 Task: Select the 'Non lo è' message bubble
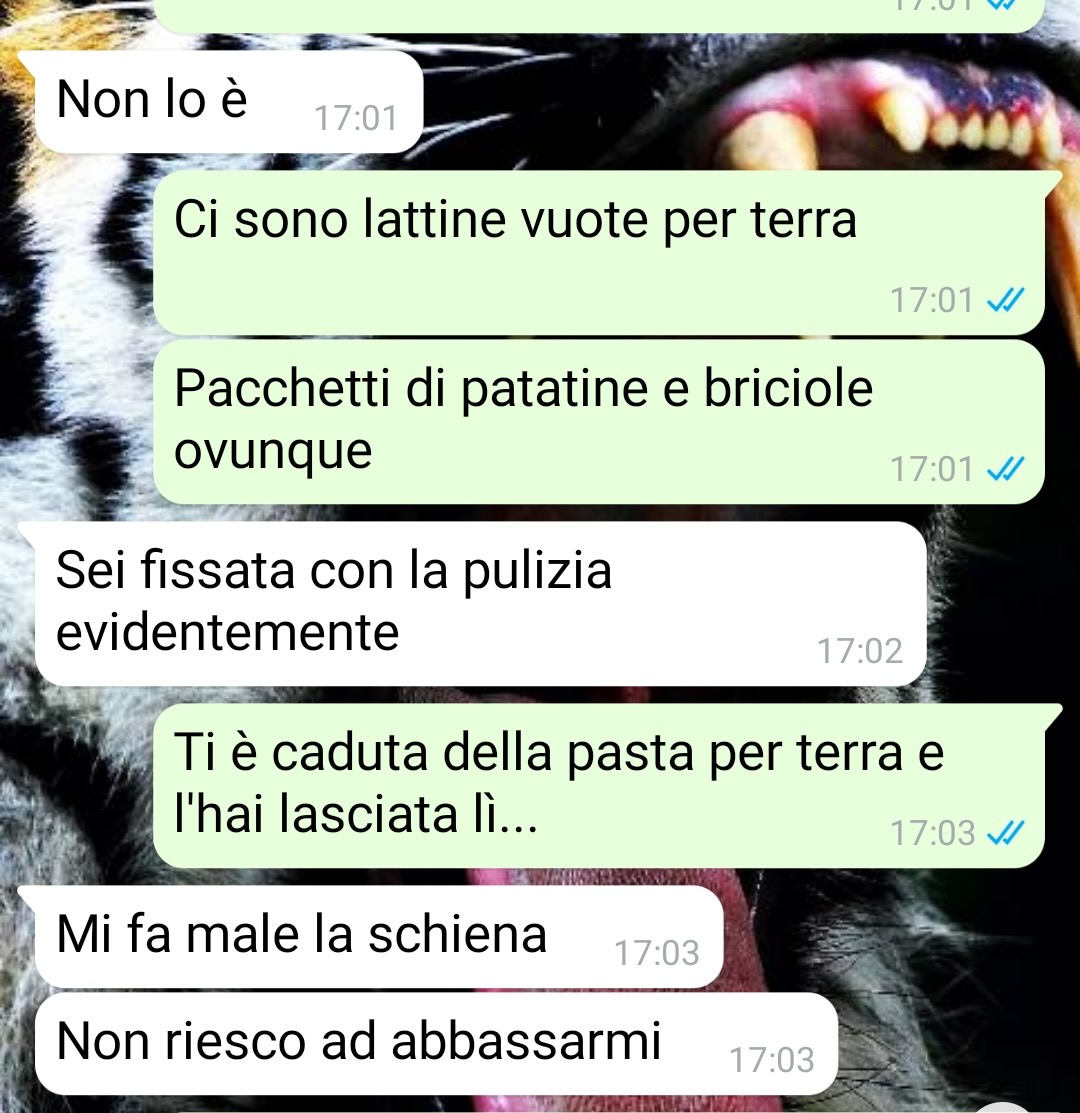pos(228,102)
